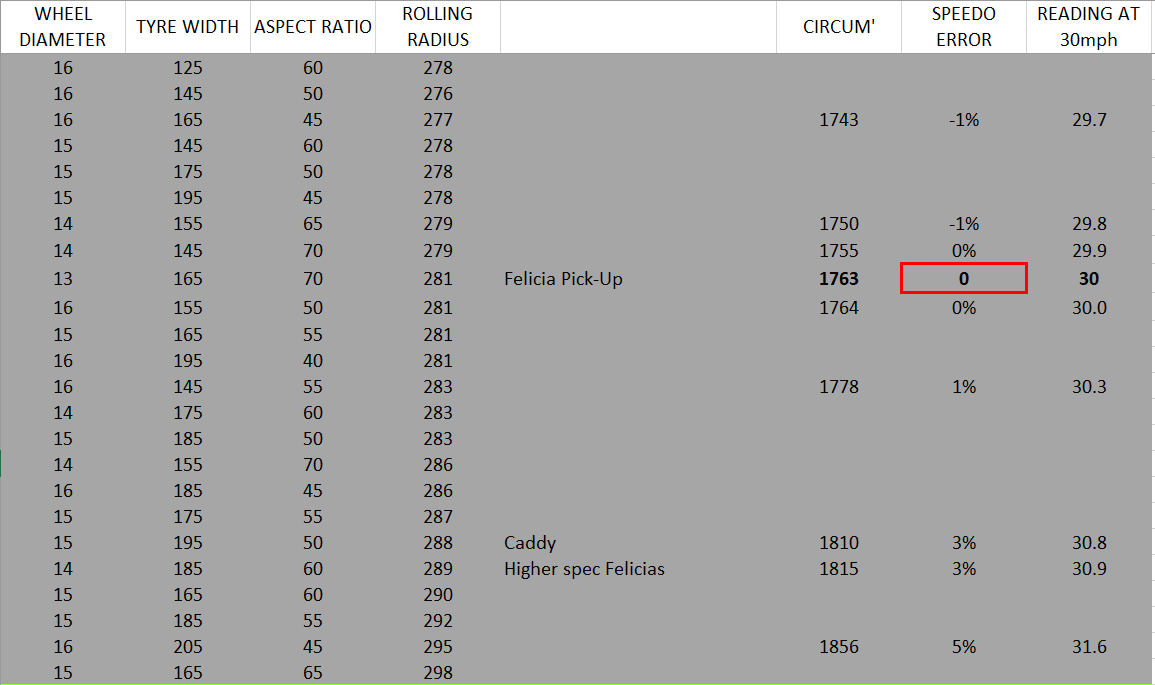
Task: Click the Higher spec Felicias cell
Action: (x=585, y=569)
